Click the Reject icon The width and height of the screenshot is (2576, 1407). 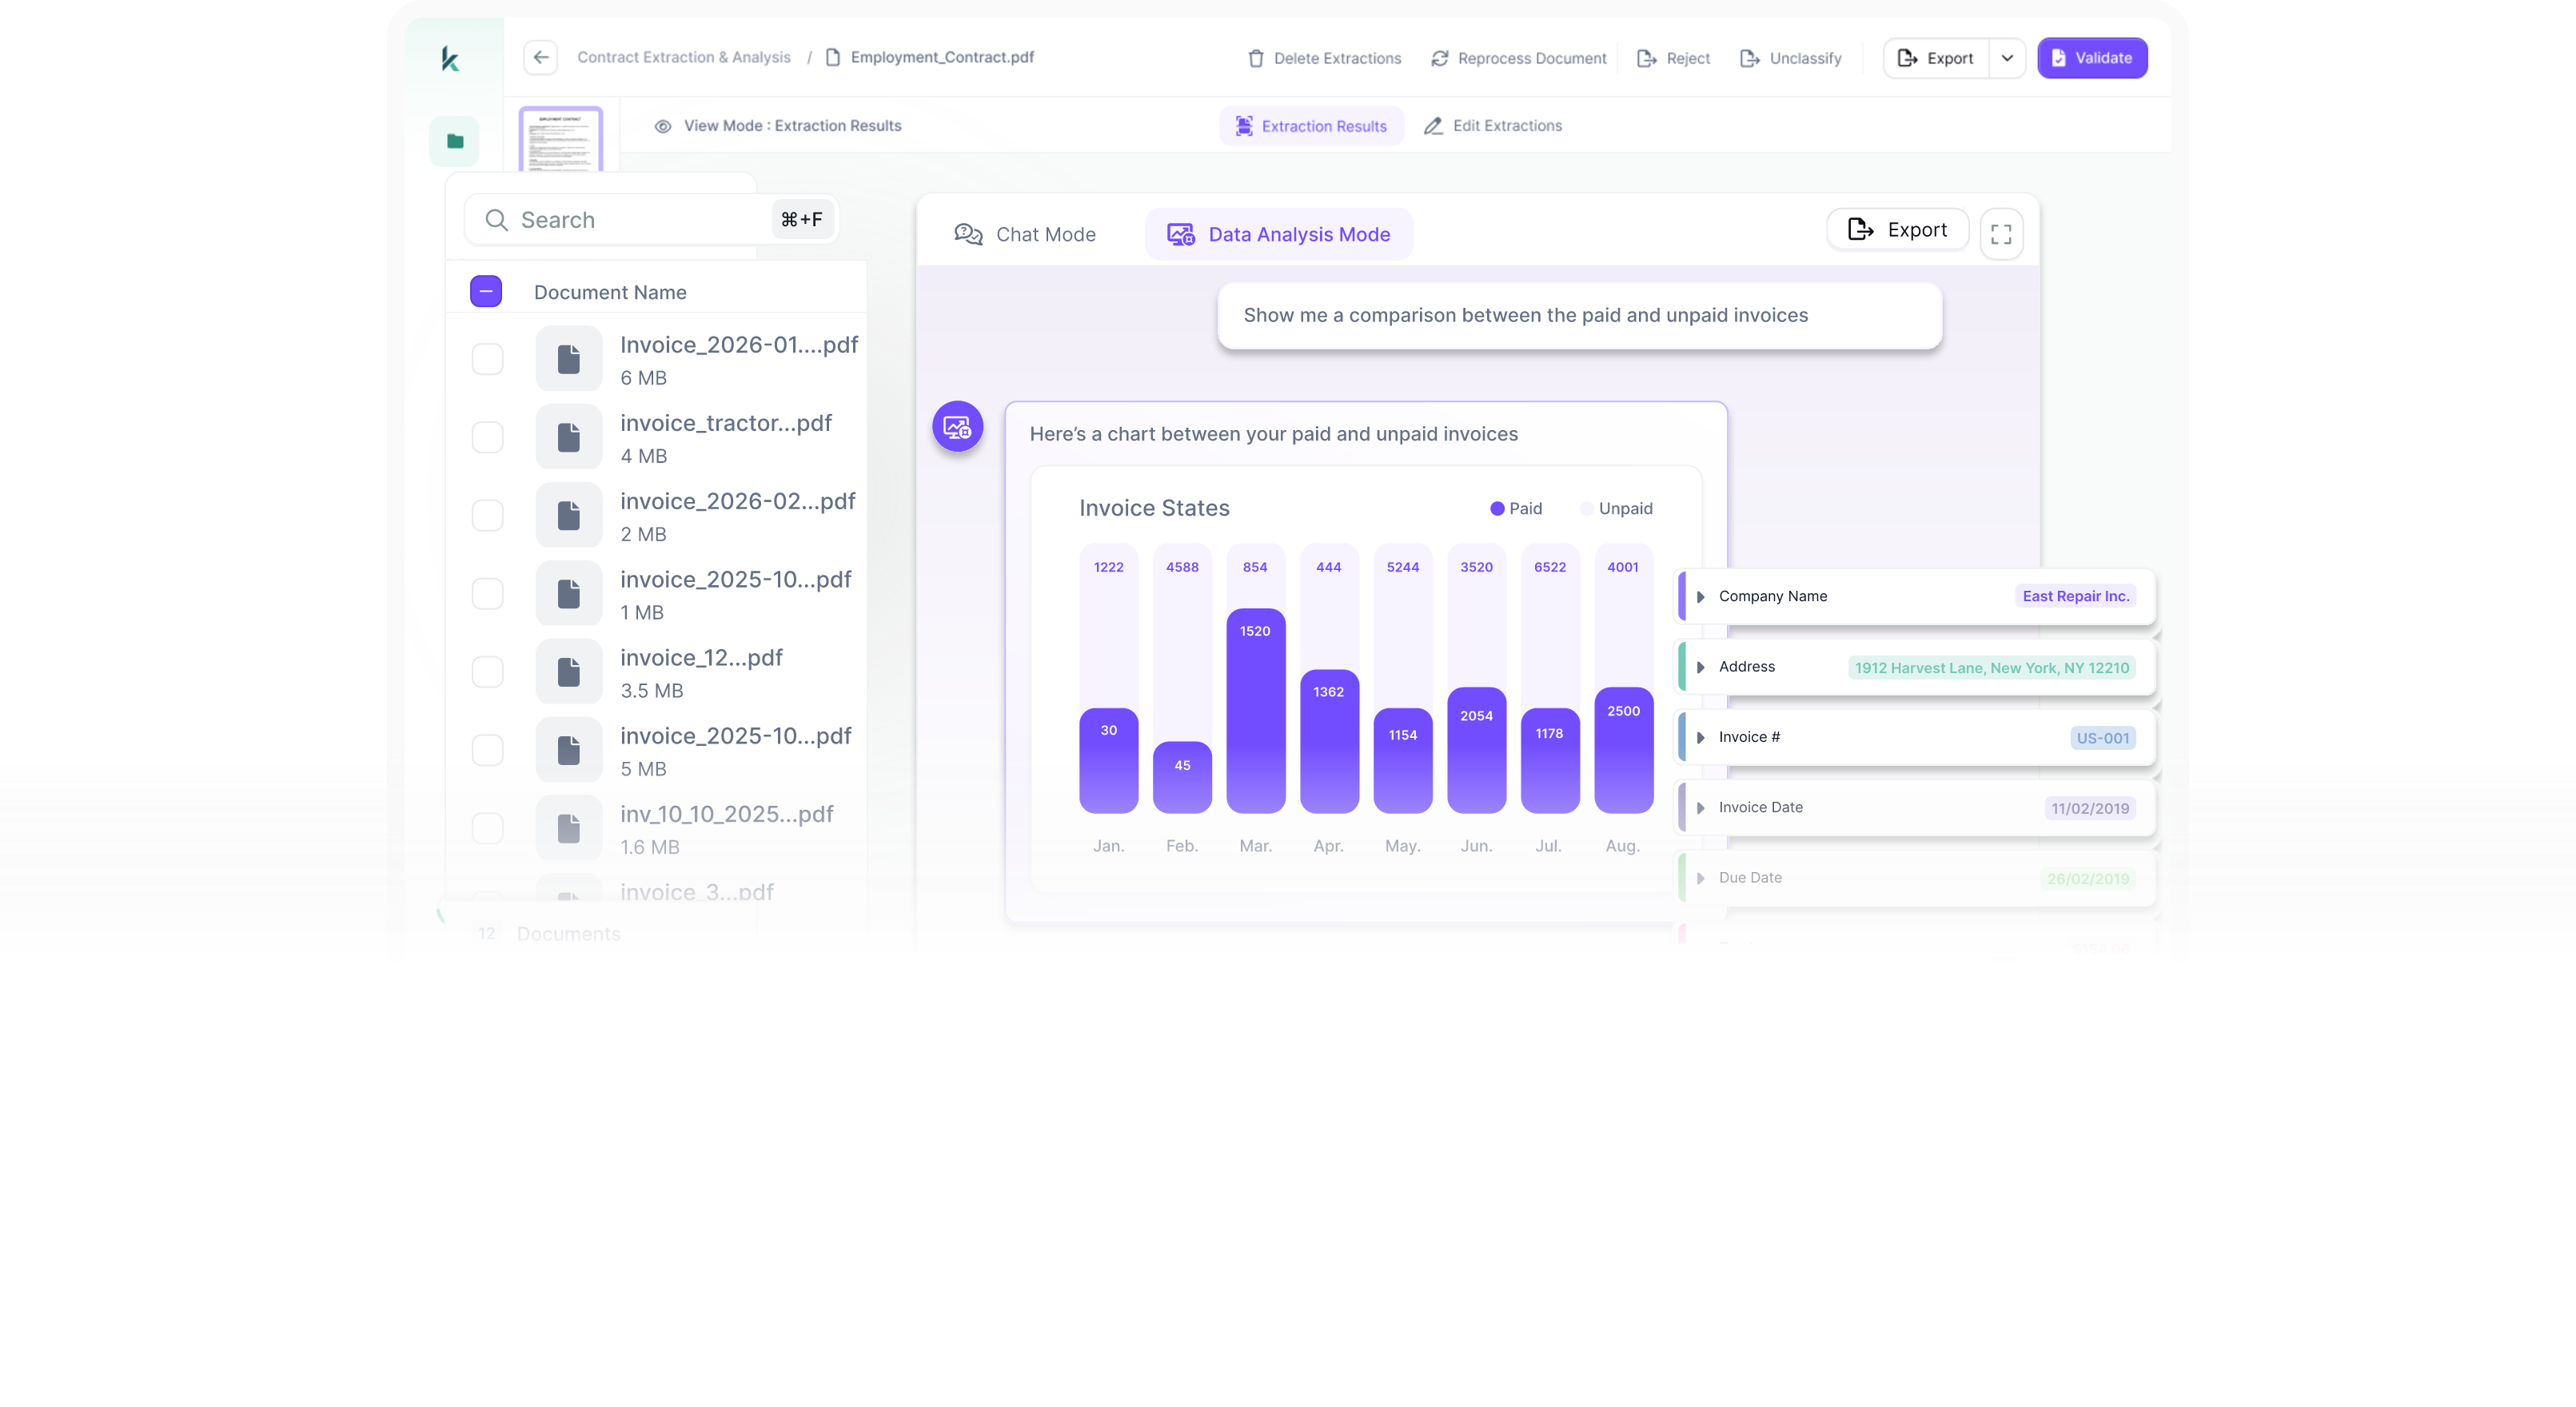click(x=1646, y=58)
